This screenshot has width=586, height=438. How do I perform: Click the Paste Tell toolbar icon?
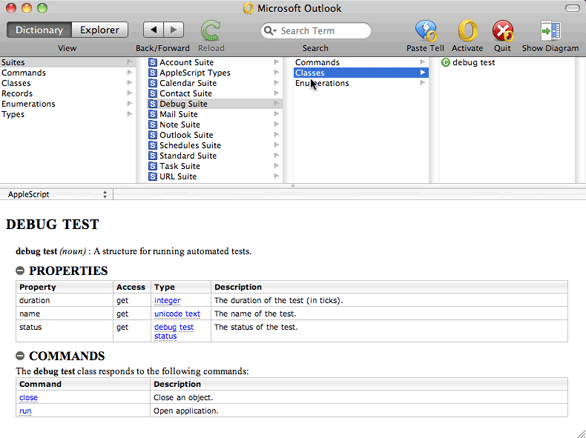pyautogui.click(x=426, y=31)
